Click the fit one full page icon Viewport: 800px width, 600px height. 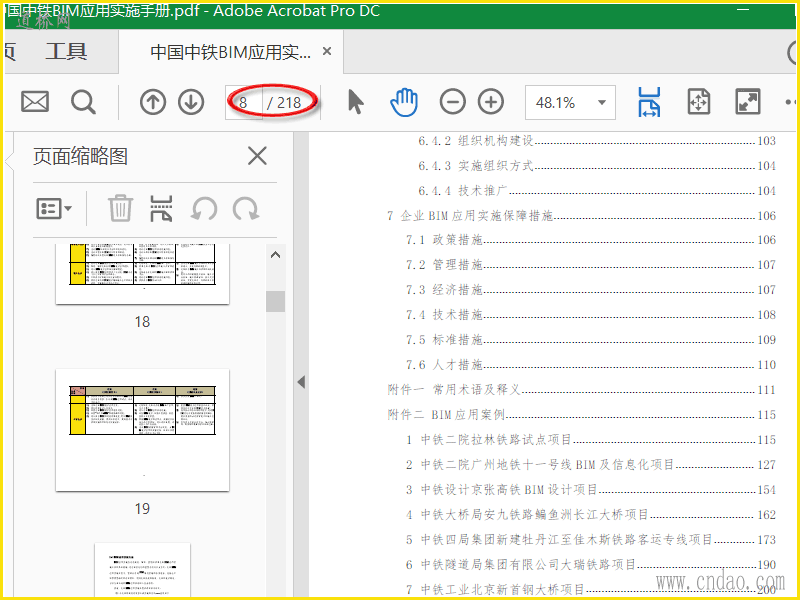coord(698,102)
